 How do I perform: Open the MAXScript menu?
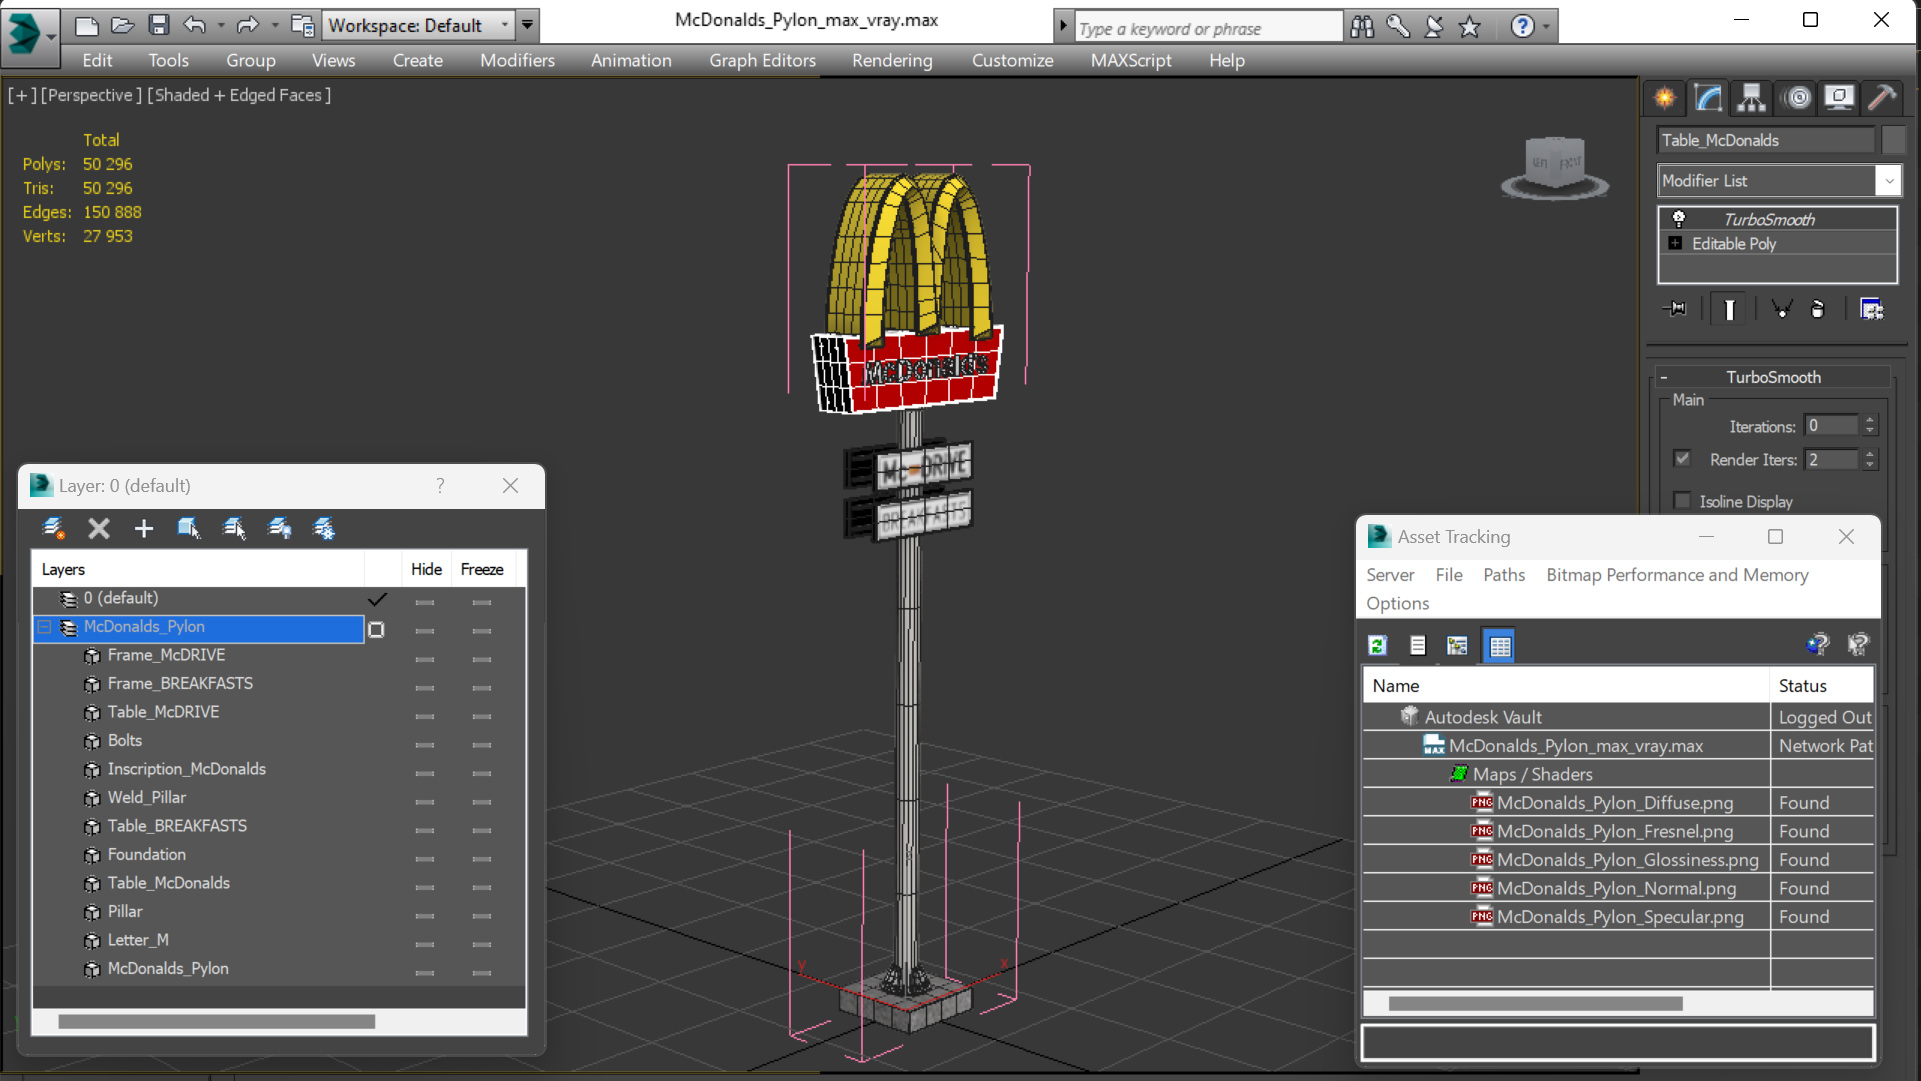(1131, 61)
